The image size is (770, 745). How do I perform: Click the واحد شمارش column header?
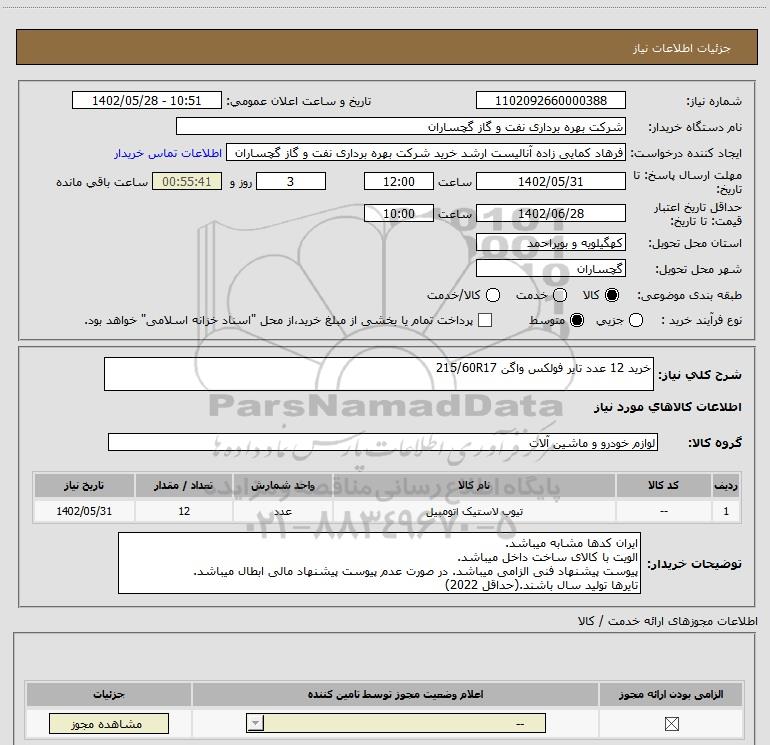283,485
